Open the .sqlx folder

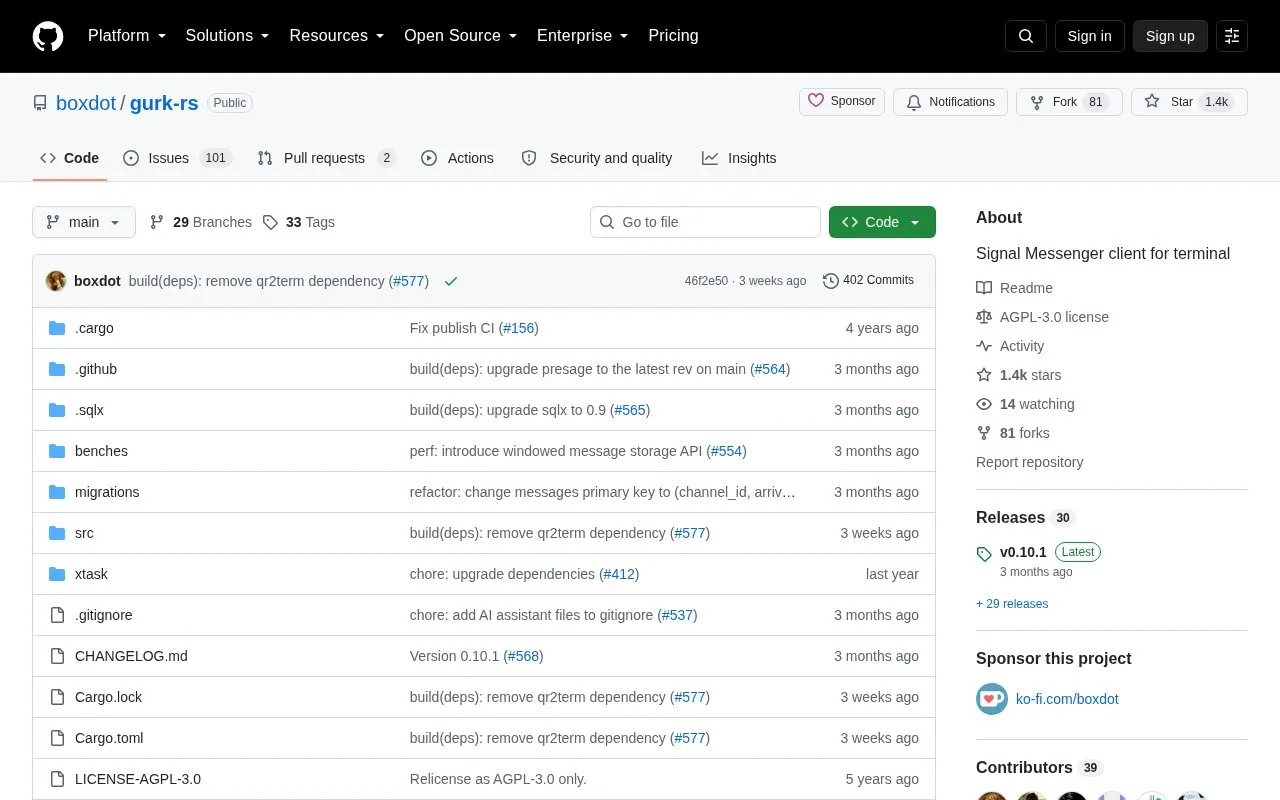pyautogui.click(x=89, y=410)
